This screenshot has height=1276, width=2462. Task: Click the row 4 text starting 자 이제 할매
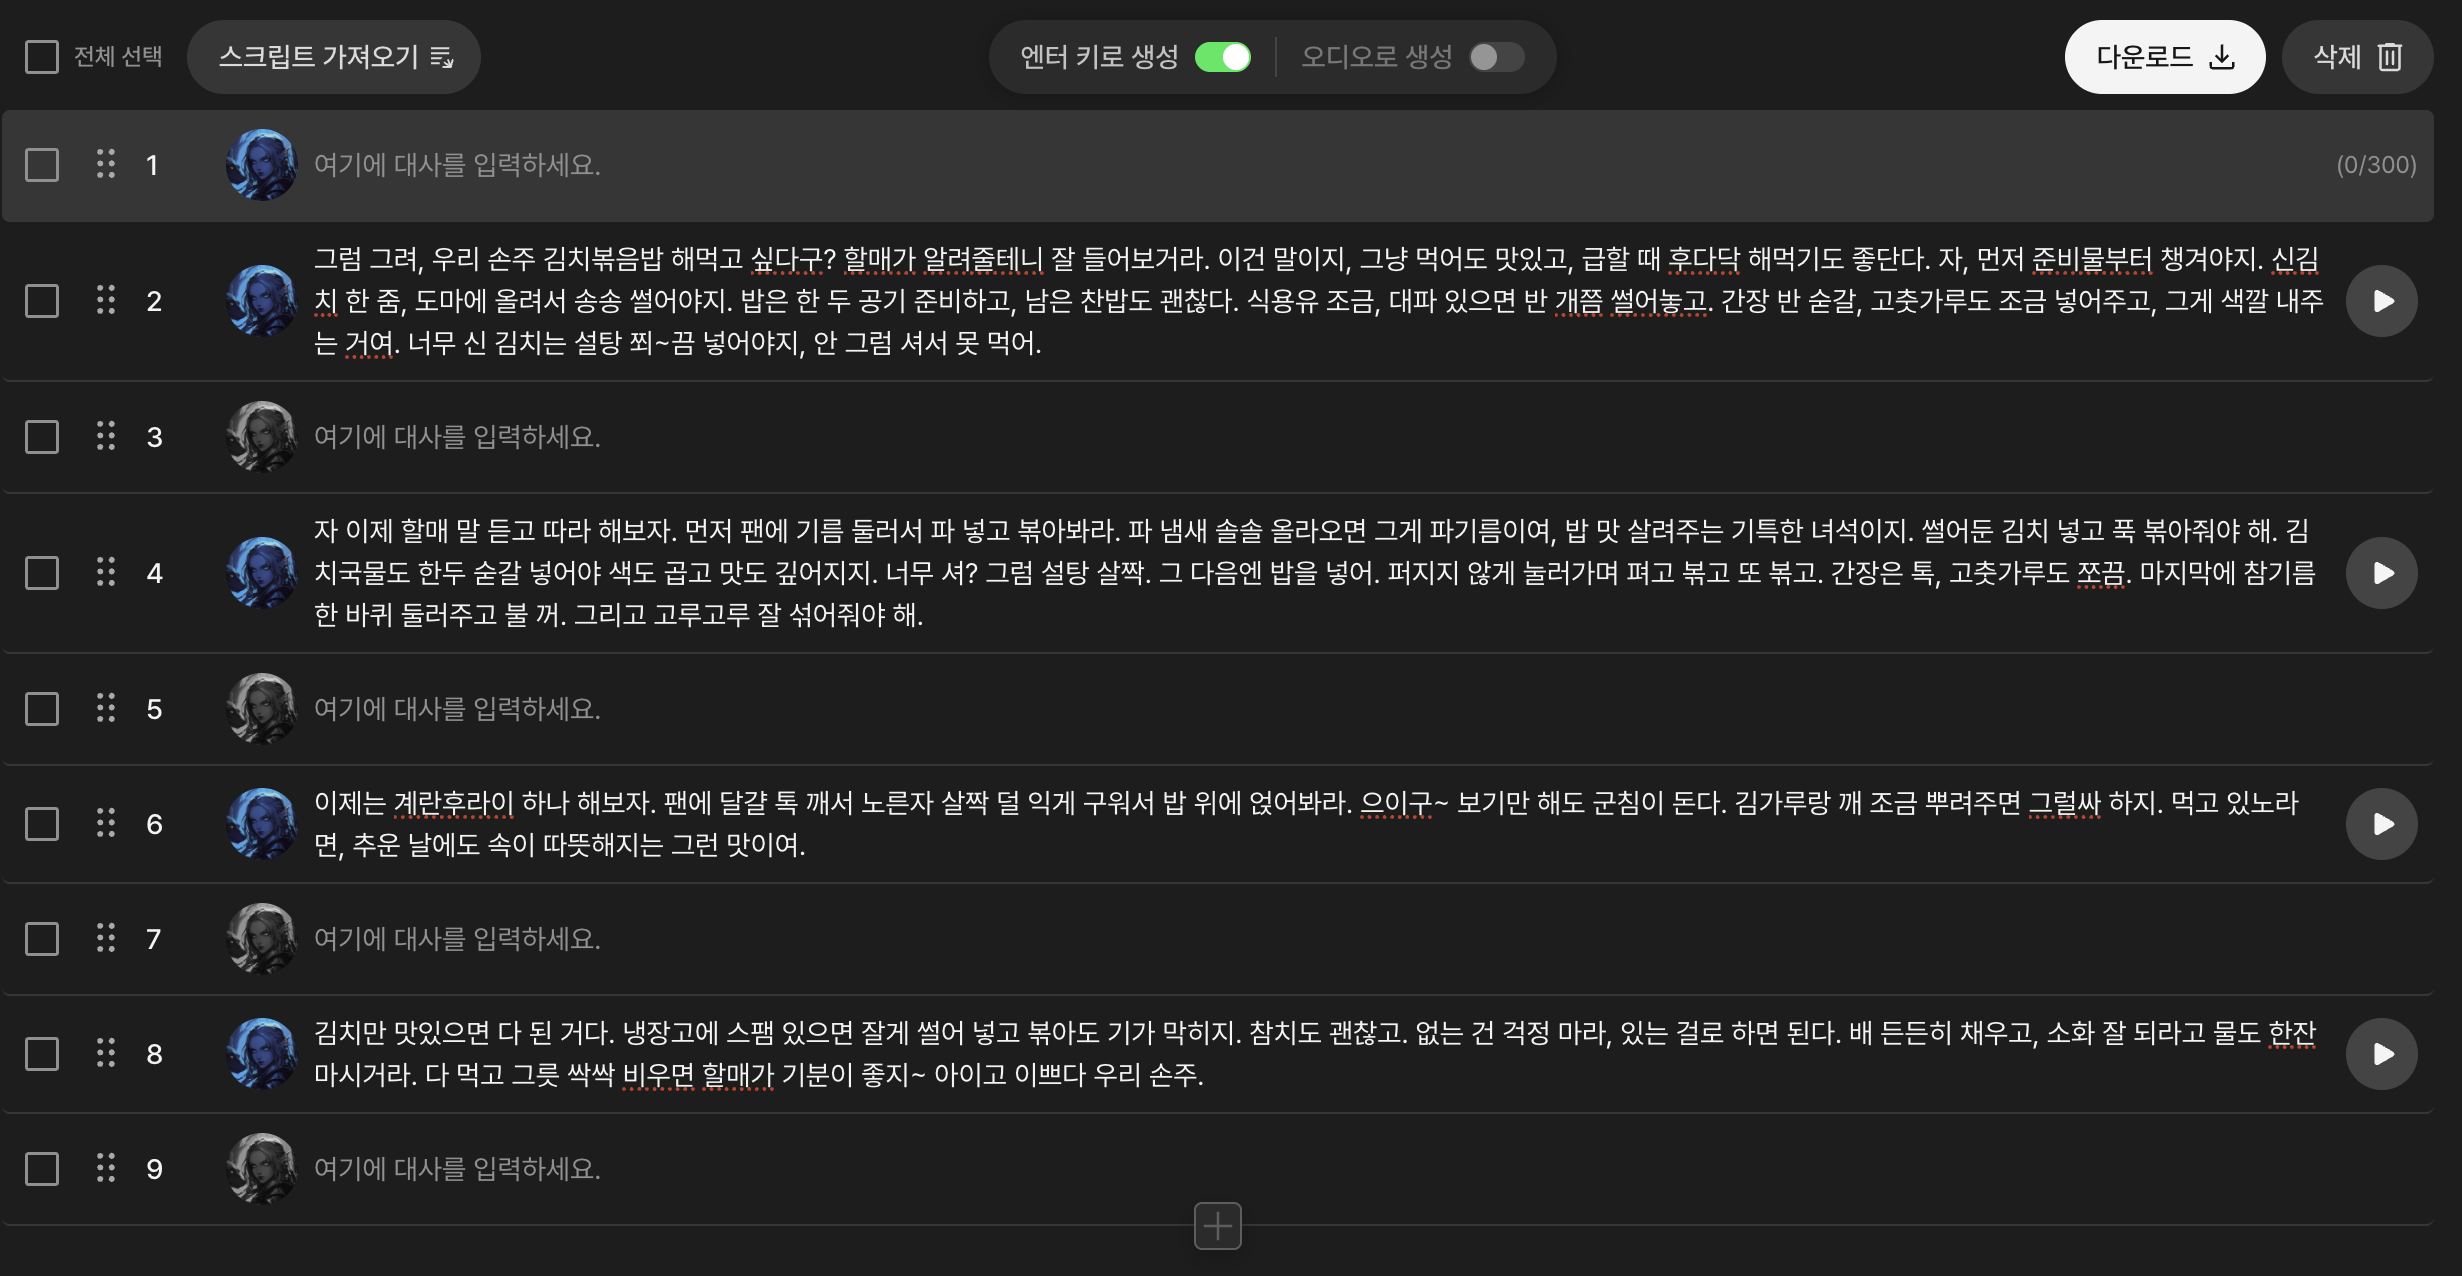[1318, 573]
